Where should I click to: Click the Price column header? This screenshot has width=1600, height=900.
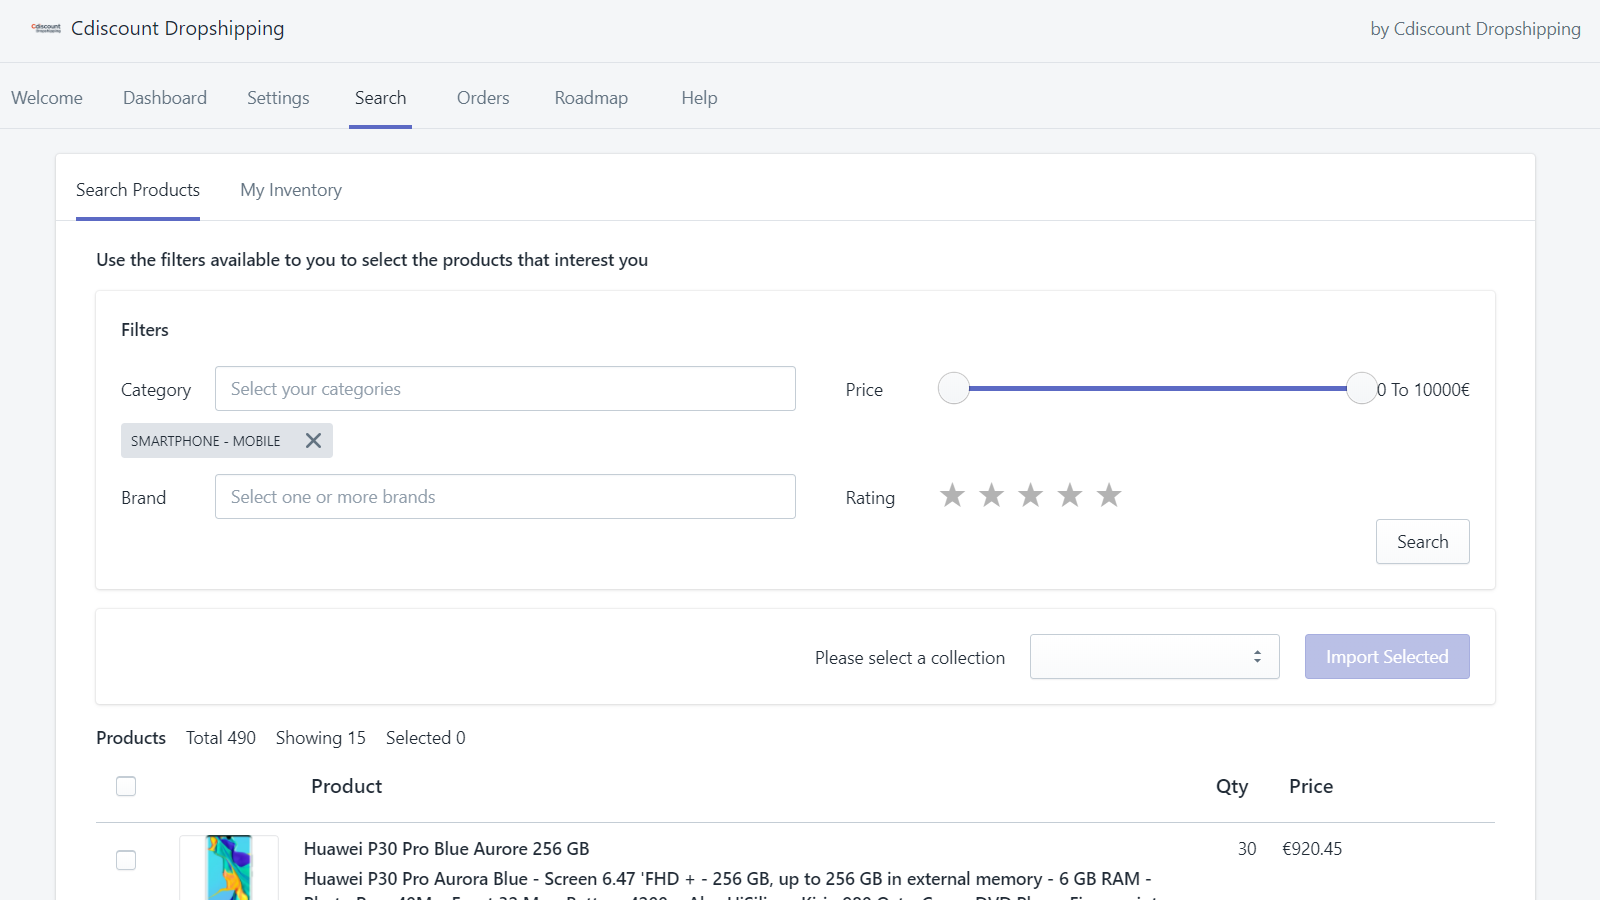tap(1311, 786)
